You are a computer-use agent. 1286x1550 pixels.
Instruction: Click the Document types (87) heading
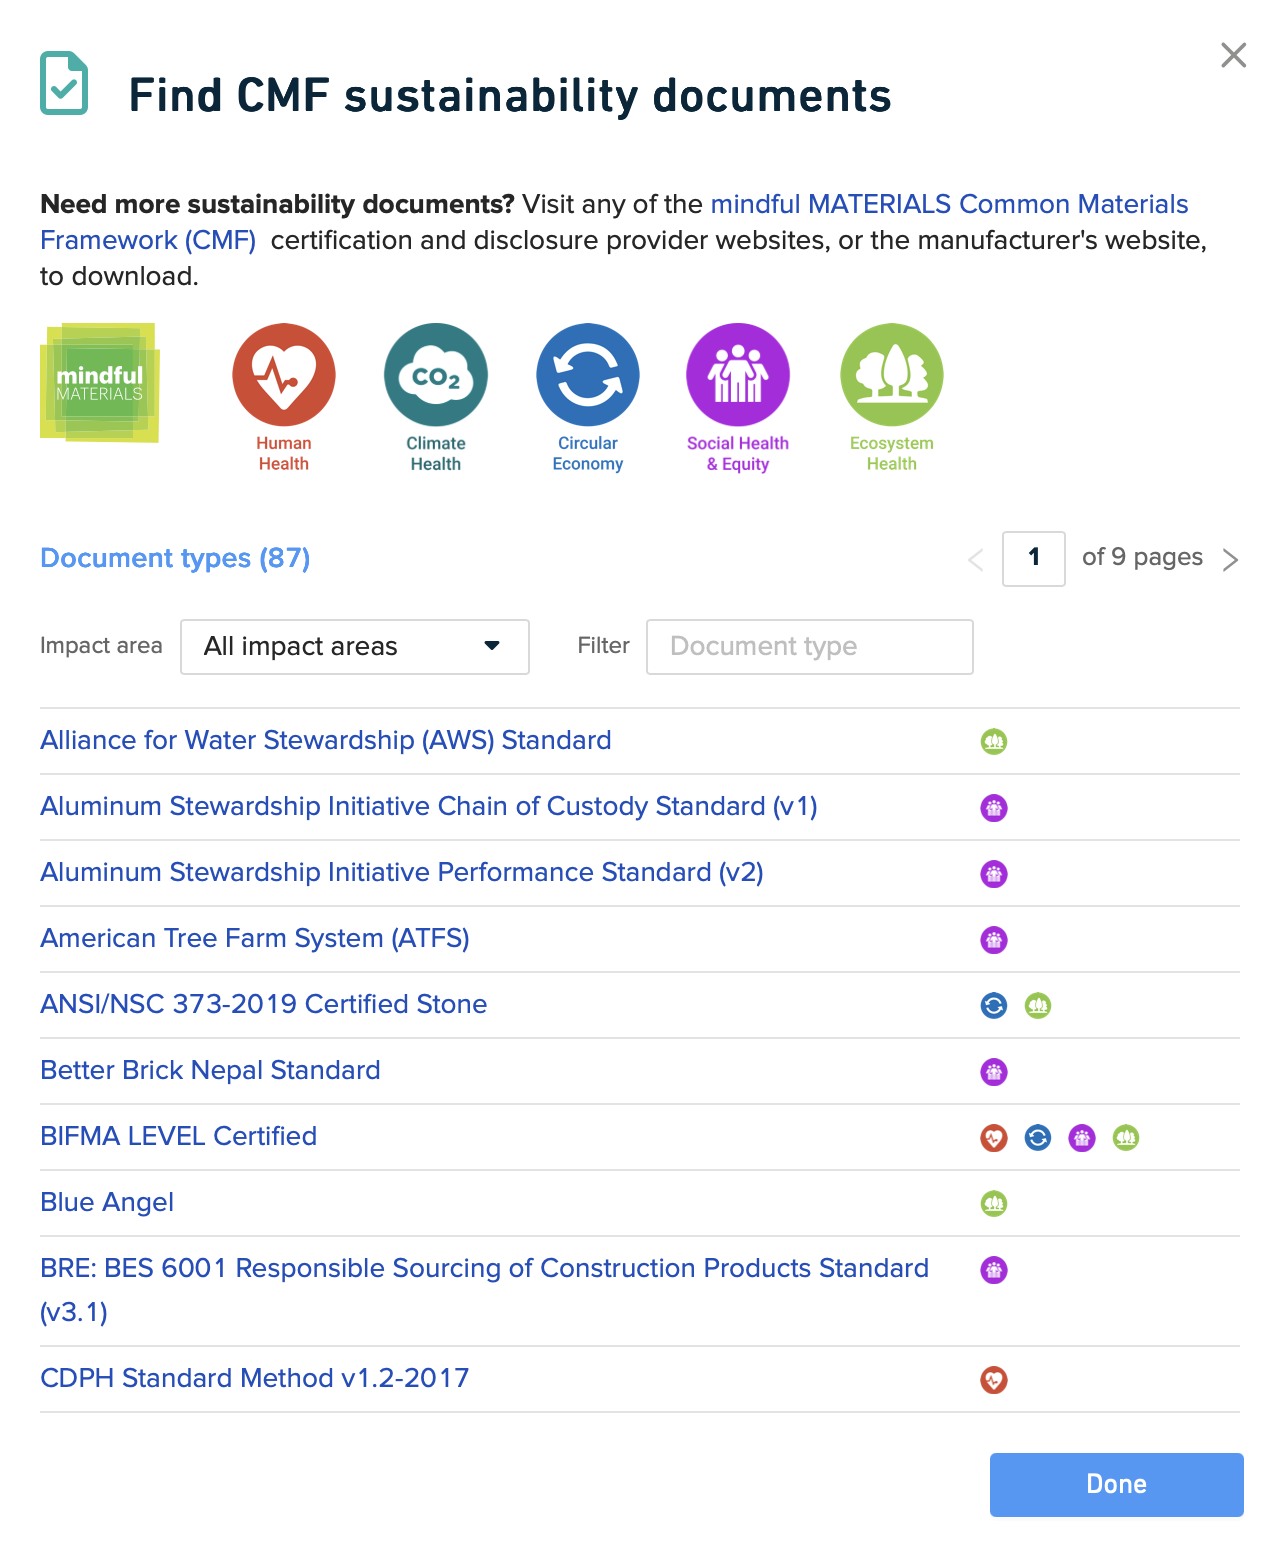point(175,558)
